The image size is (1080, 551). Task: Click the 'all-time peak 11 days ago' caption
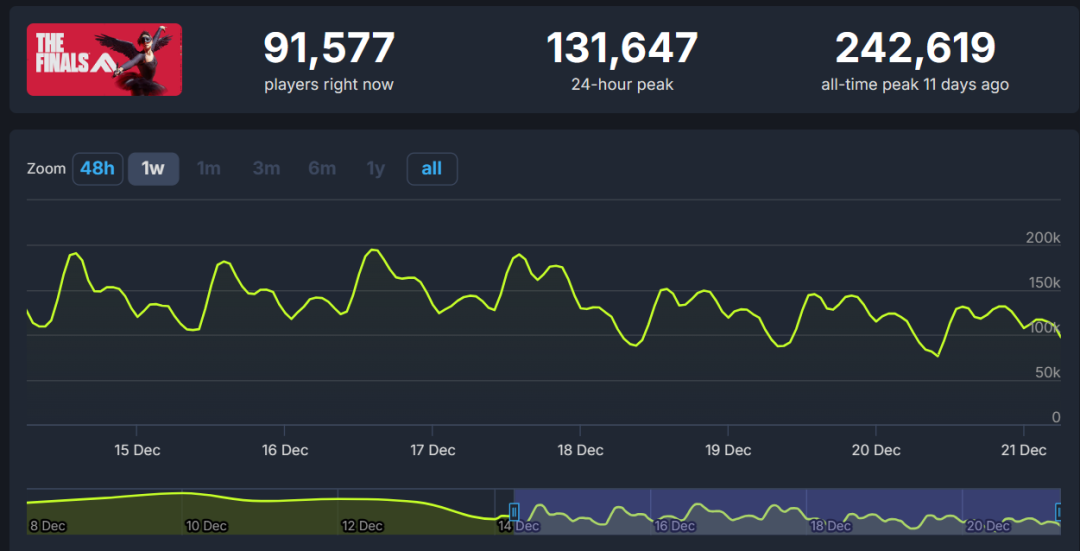tap(915, 85)
